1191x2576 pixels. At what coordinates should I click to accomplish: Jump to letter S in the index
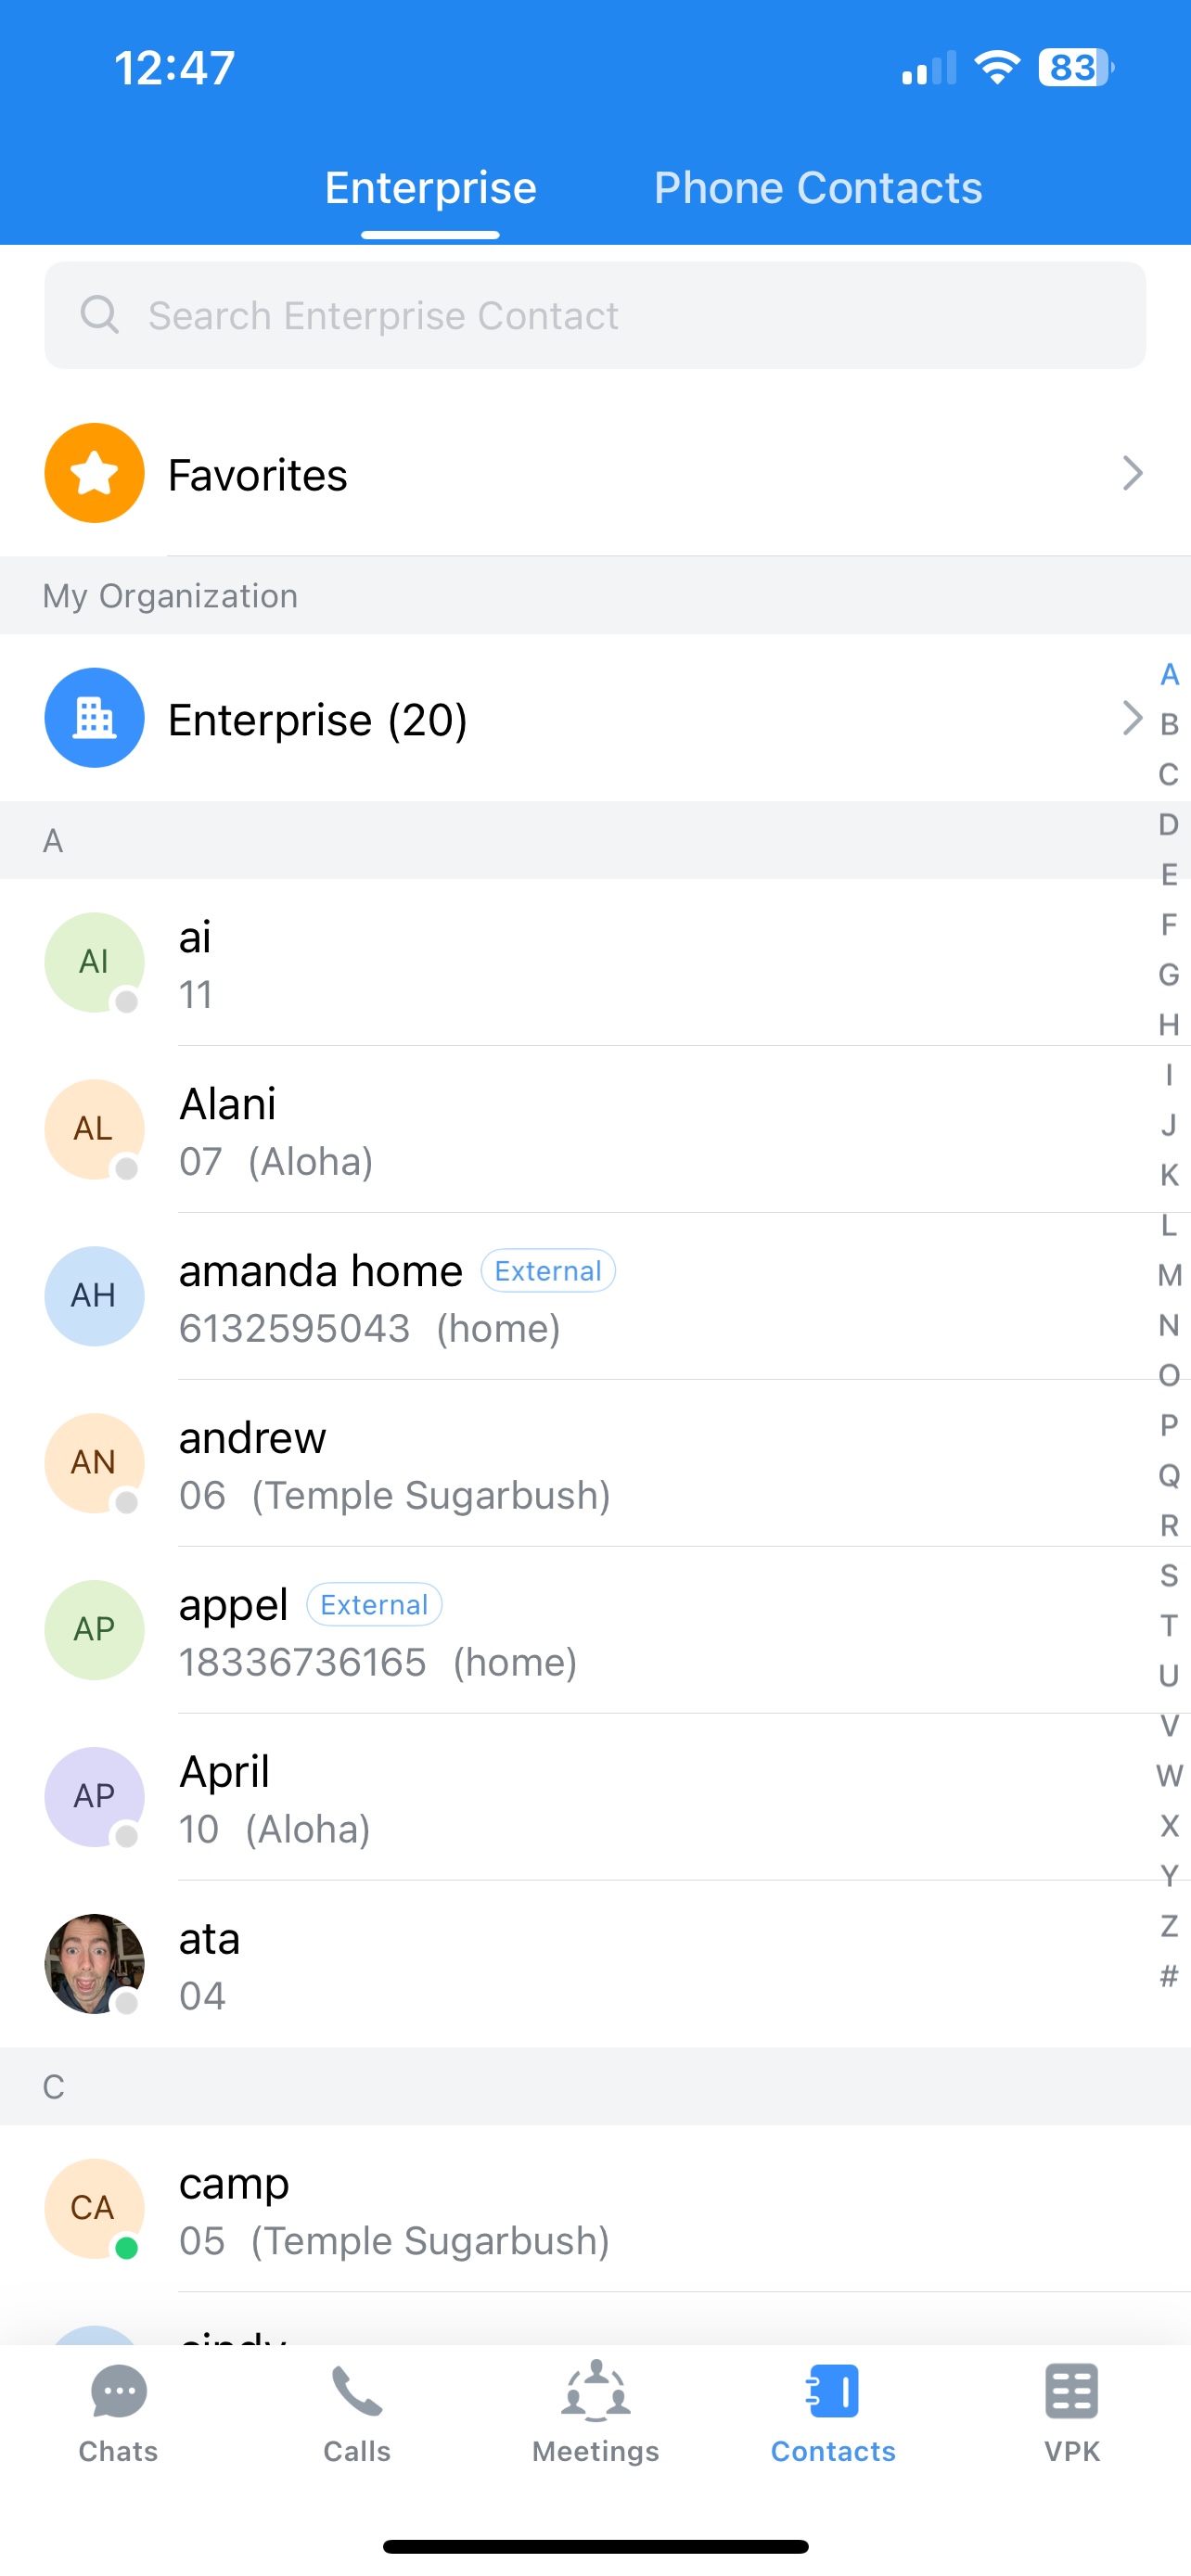point(1168,1576)
